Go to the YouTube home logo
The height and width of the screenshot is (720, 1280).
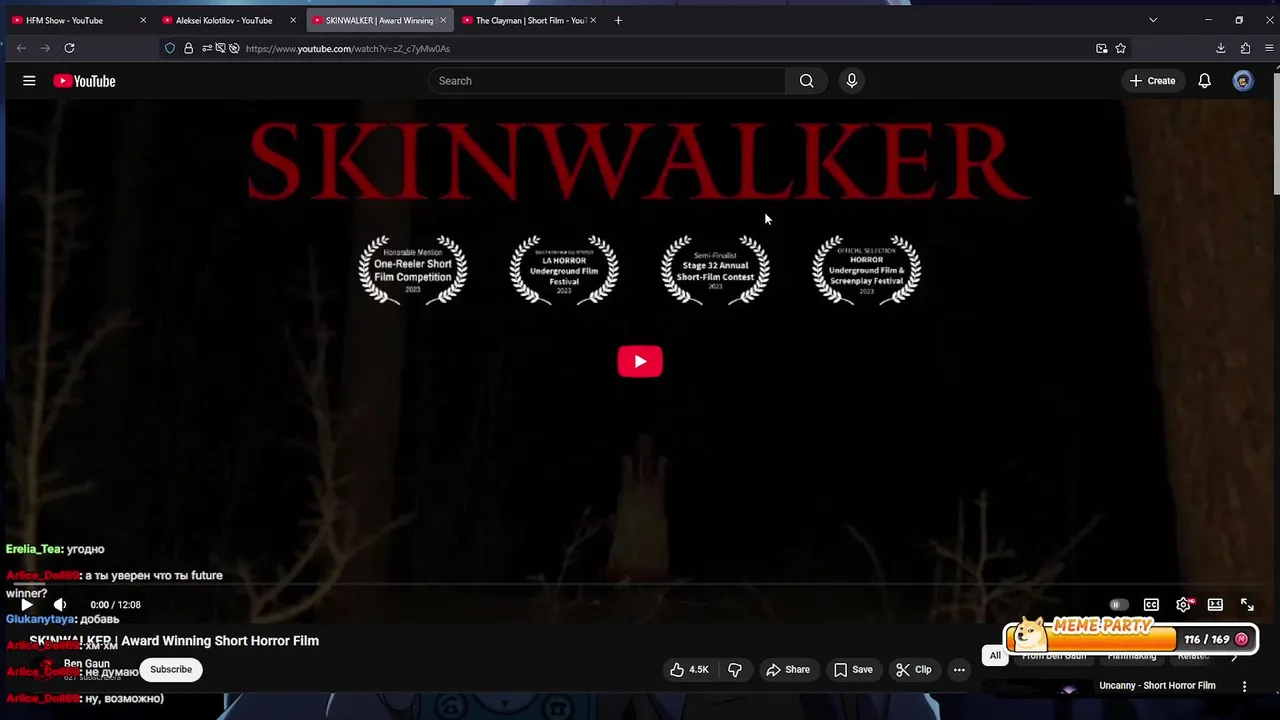[84, 81]
